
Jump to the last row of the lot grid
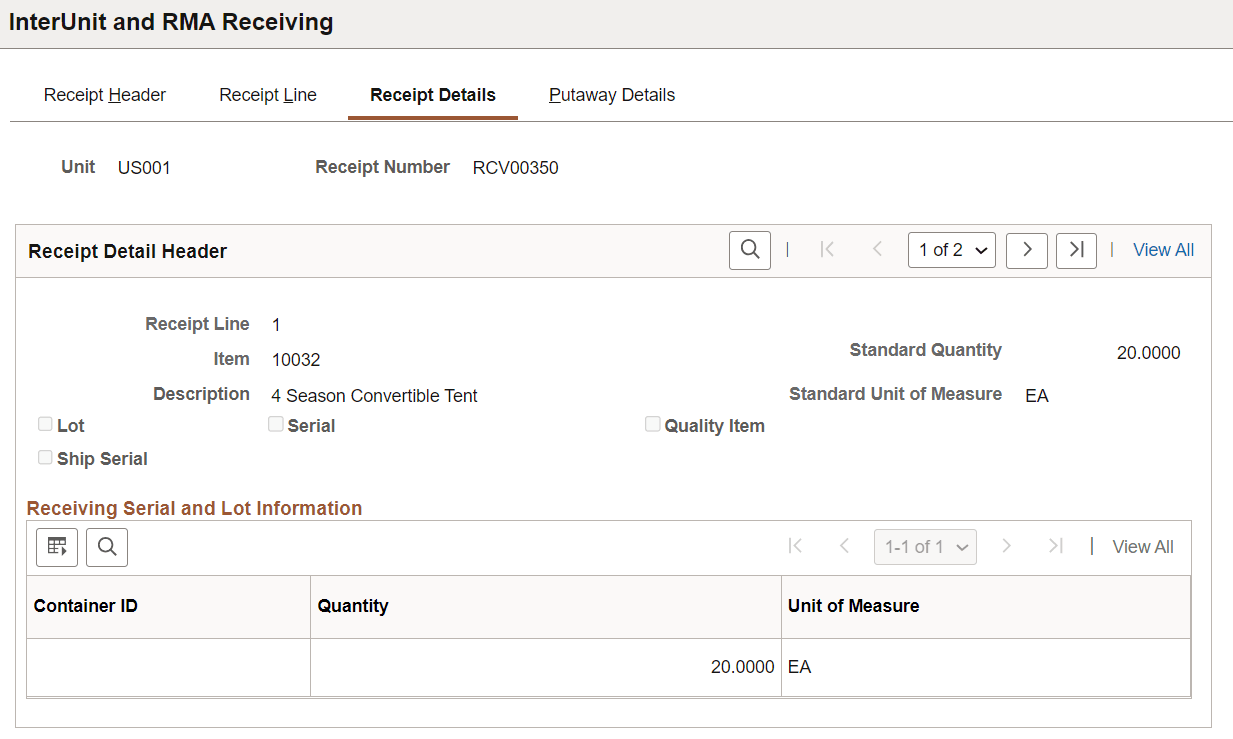[x=1055, y=546]
